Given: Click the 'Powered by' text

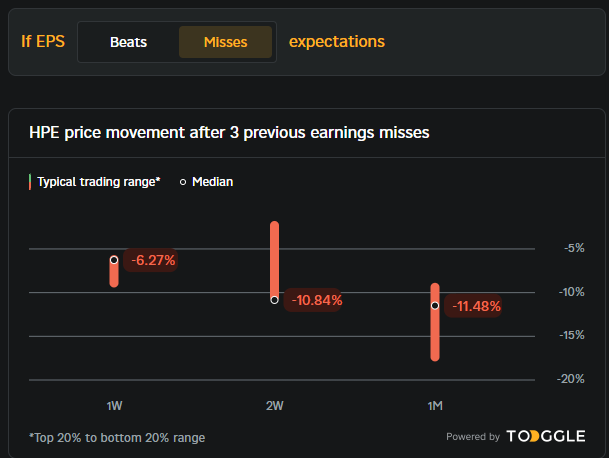Looking at the screenshot, I should click(473, 437).
